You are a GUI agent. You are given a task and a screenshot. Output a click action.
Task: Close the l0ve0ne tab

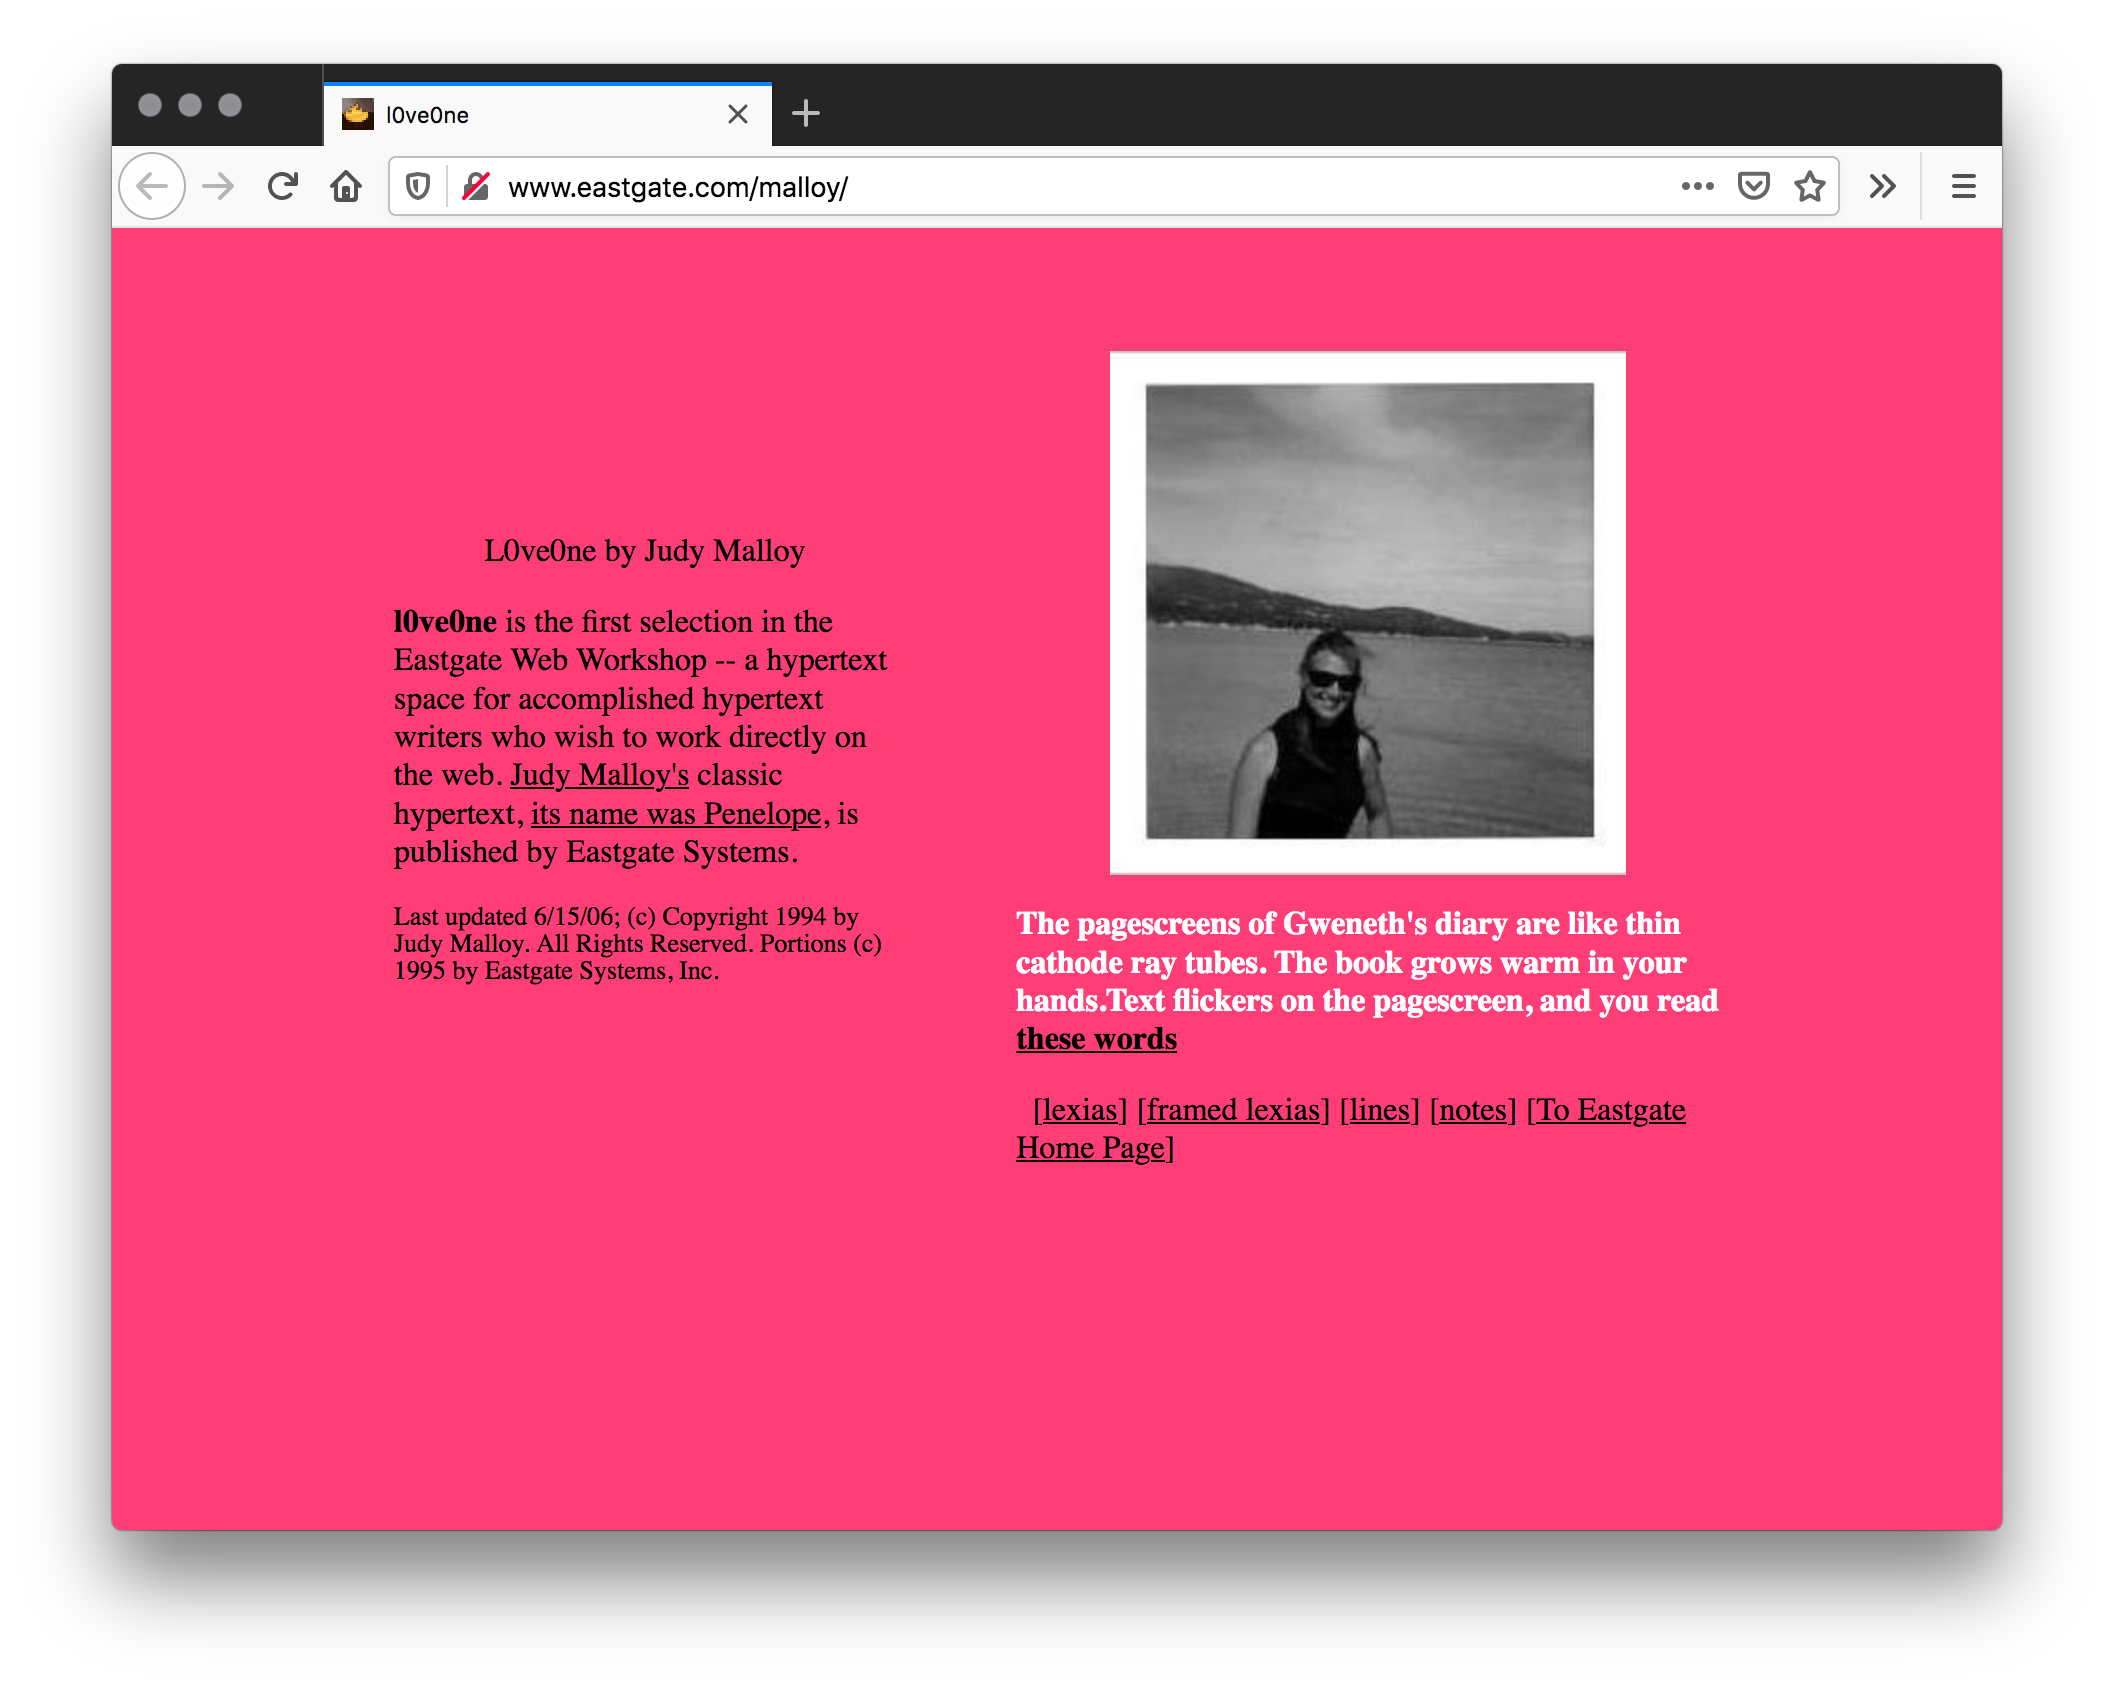point(738,114)
